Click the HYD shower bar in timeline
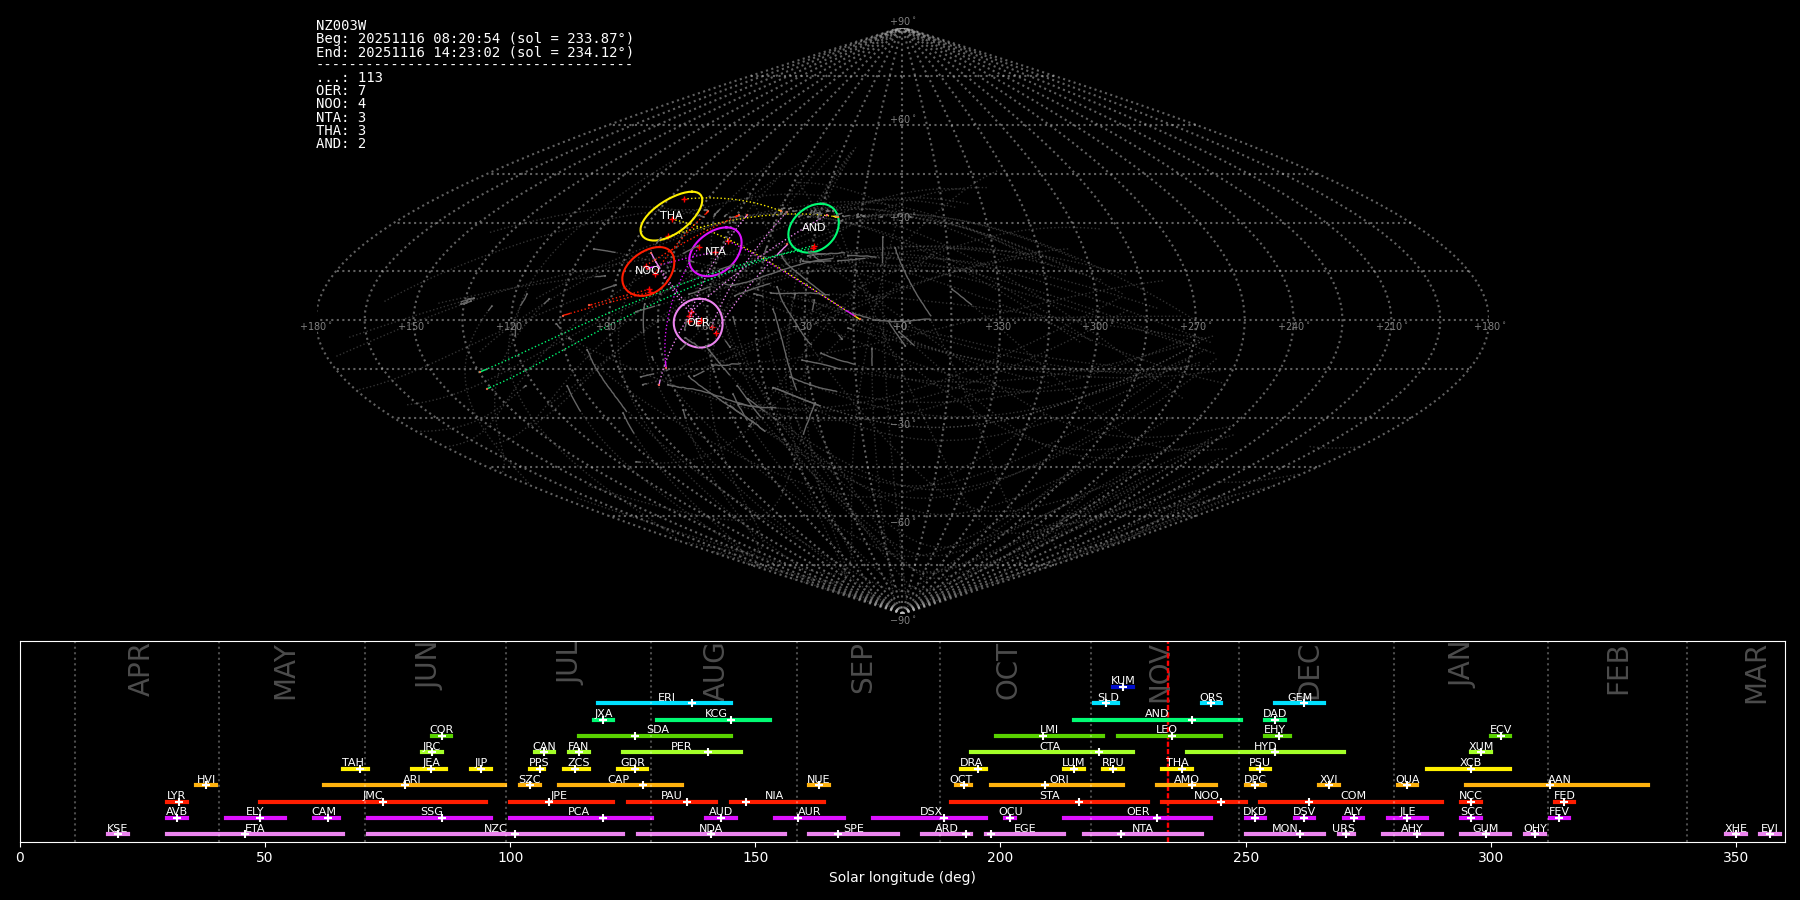1800x900 pixels. (x=1265, y=752)
